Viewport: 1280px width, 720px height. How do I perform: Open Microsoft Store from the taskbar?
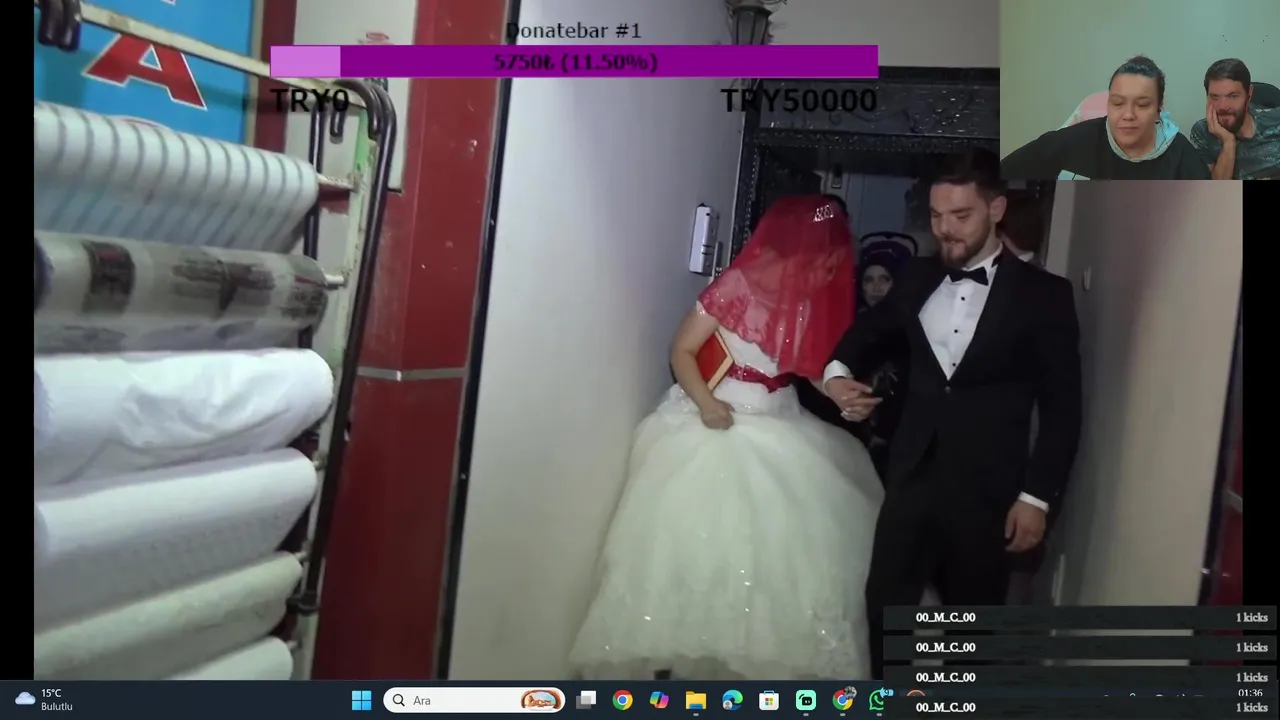pos(769,700)
